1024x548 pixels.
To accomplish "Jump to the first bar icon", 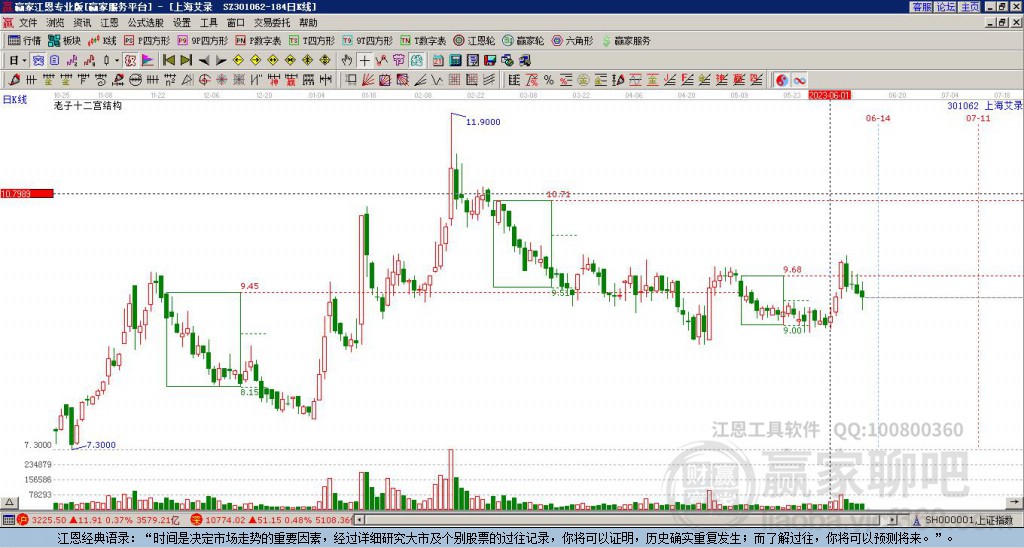I will pyautogui.click(x=168, y=61).
